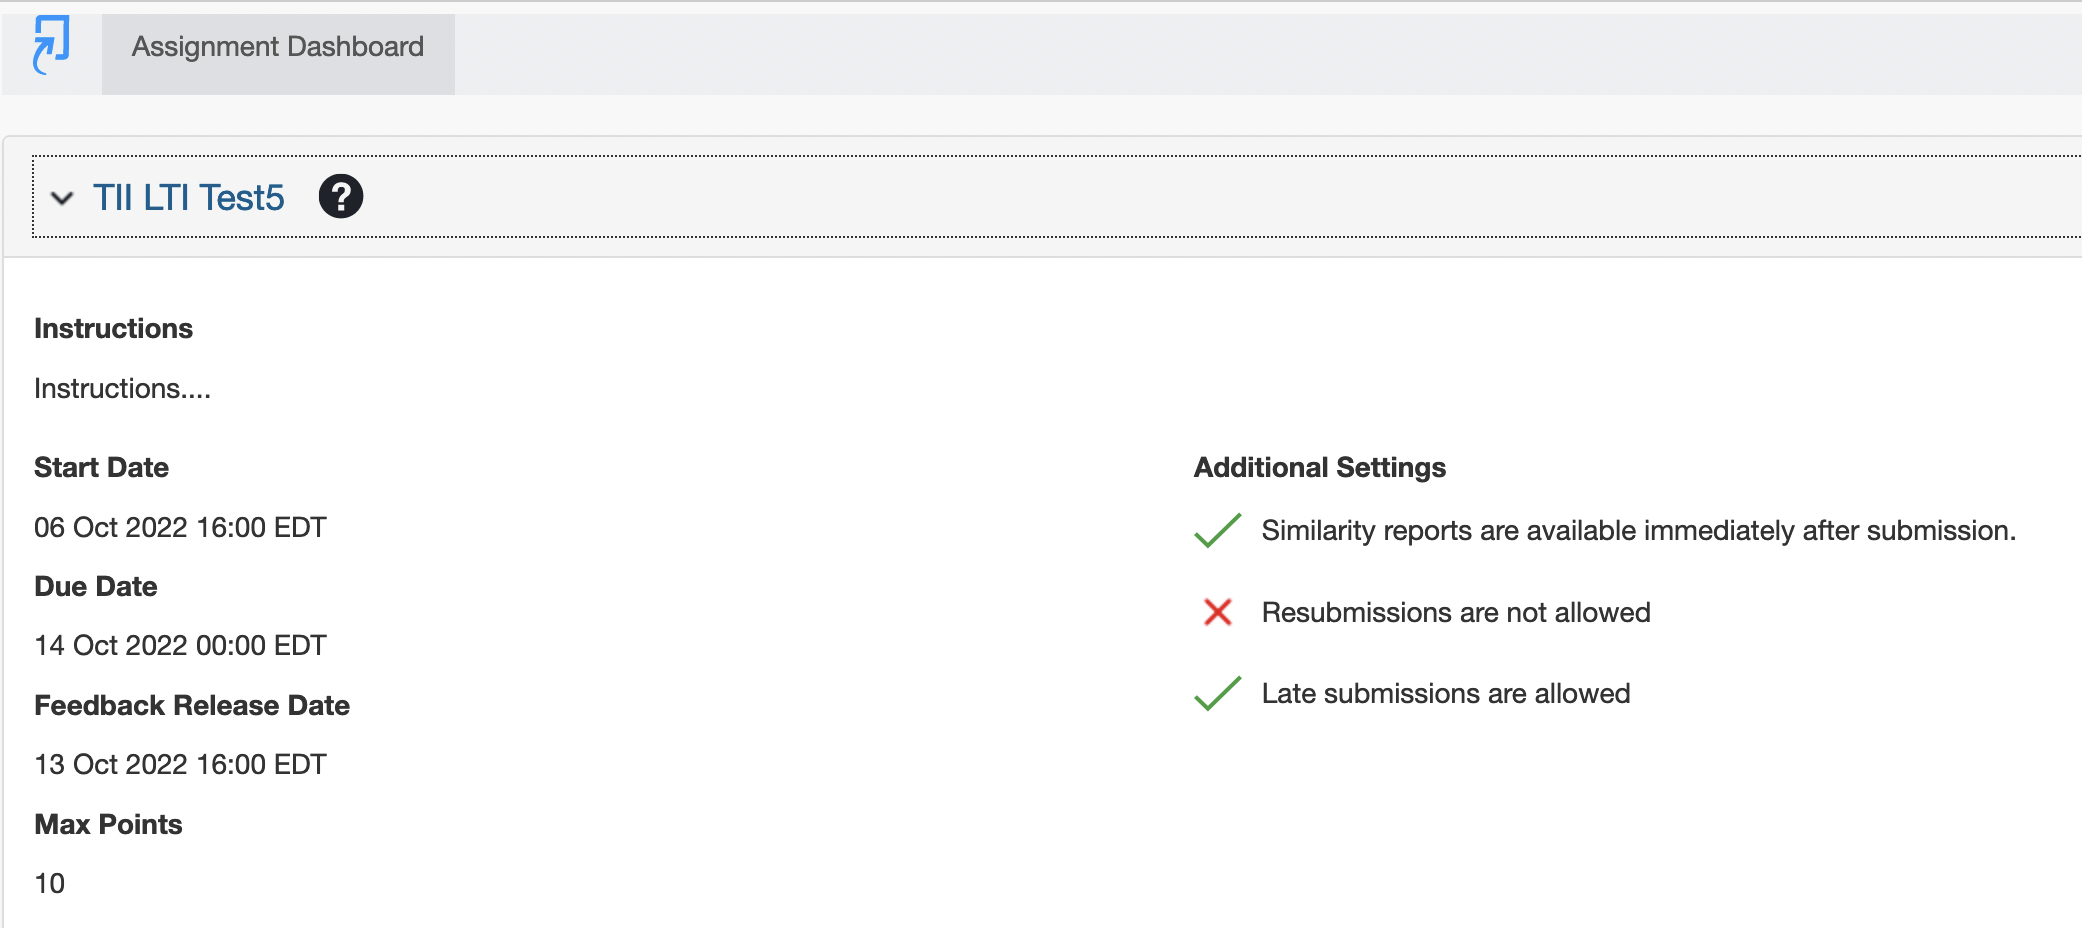Screen dimensions: 2082x928
Task: Click the red X beside resubmissions
Action: click(x=1218, y=612)
